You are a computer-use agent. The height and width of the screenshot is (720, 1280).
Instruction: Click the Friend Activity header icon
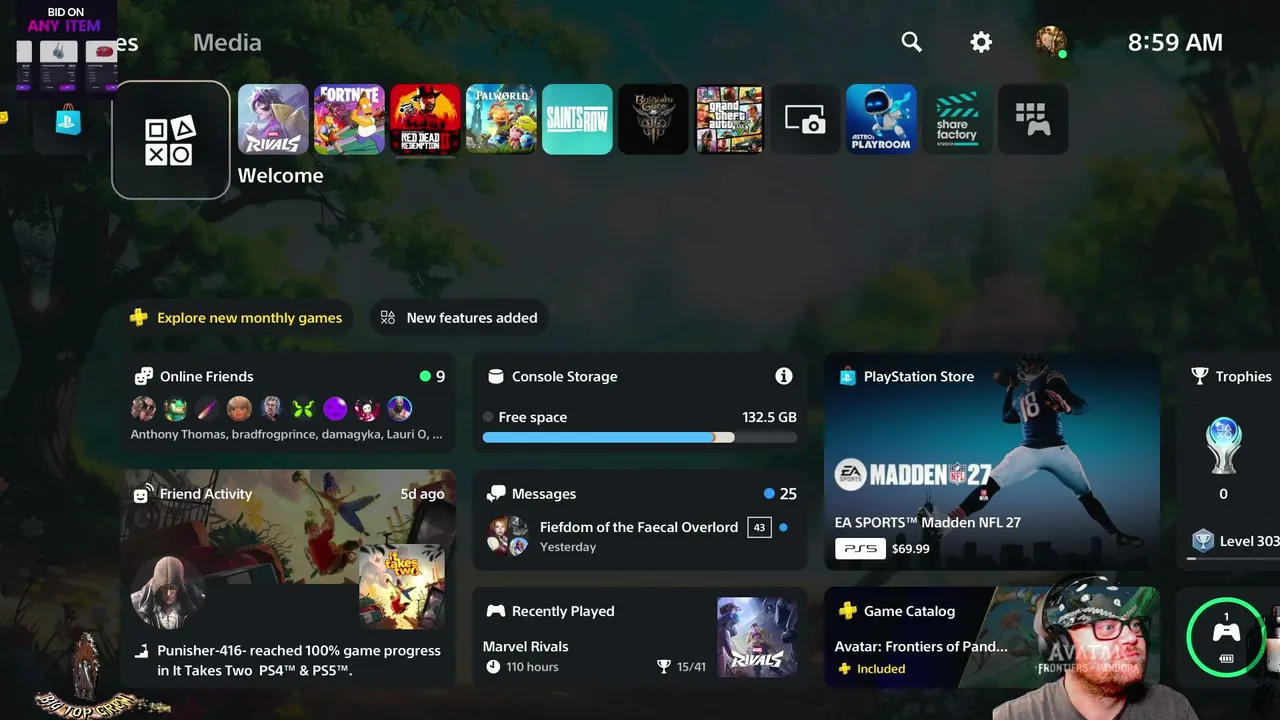[144, 493]
